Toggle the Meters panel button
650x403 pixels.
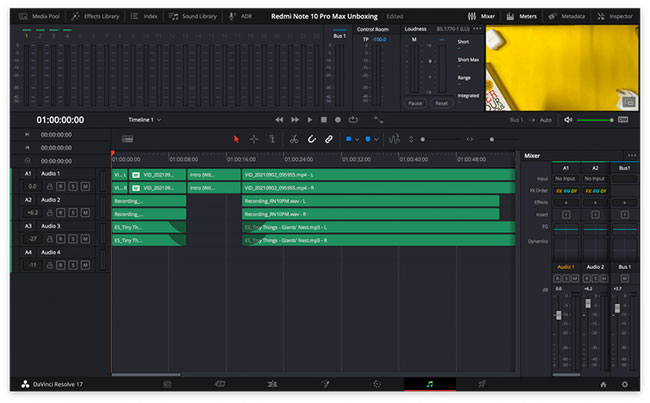[x=521, y=17]
